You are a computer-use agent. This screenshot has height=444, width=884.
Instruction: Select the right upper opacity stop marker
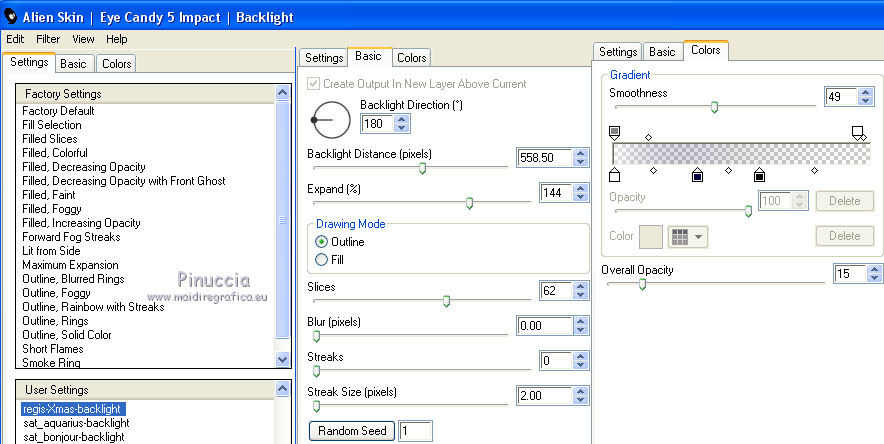pos(858,133)
